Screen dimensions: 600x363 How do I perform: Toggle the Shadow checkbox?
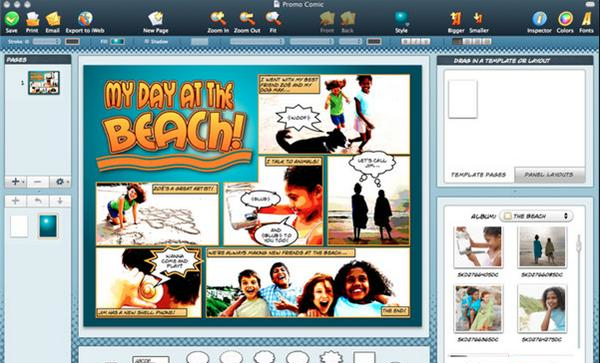coord(147,41)
